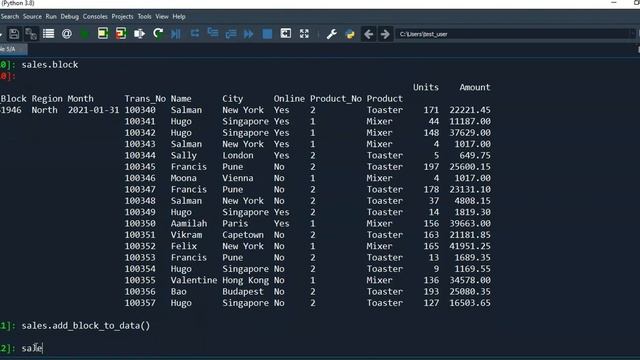Click the Run current cell icon
Image resolution: width=640 pixels, height=360 pixels.
(103, 33)
